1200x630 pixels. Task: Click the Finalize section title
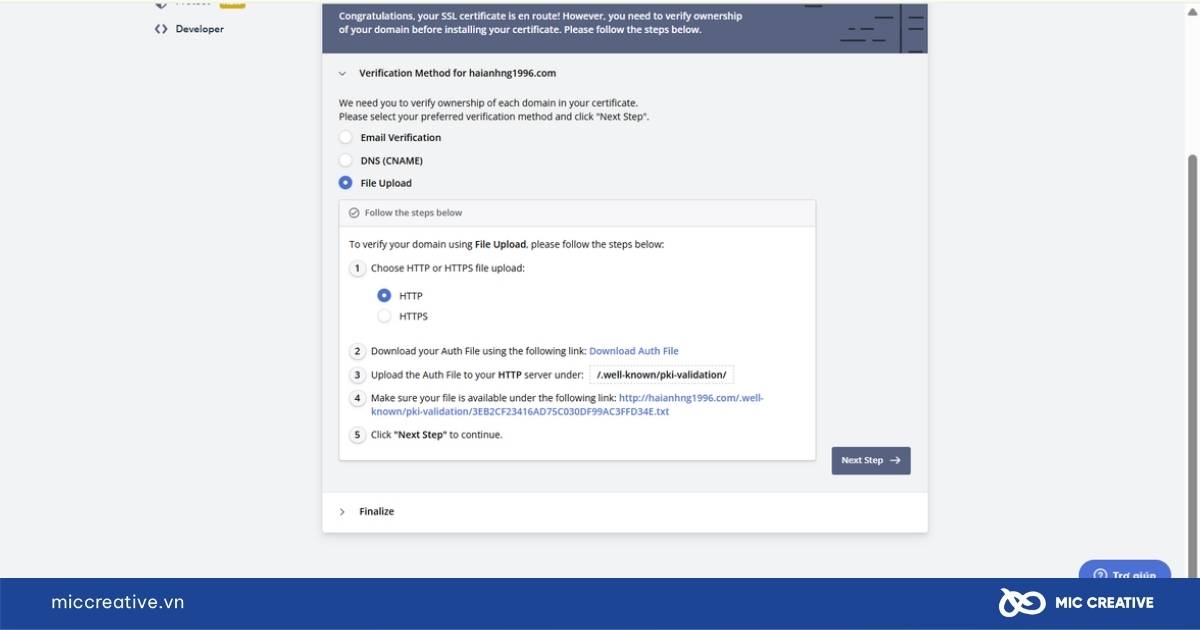377,511
